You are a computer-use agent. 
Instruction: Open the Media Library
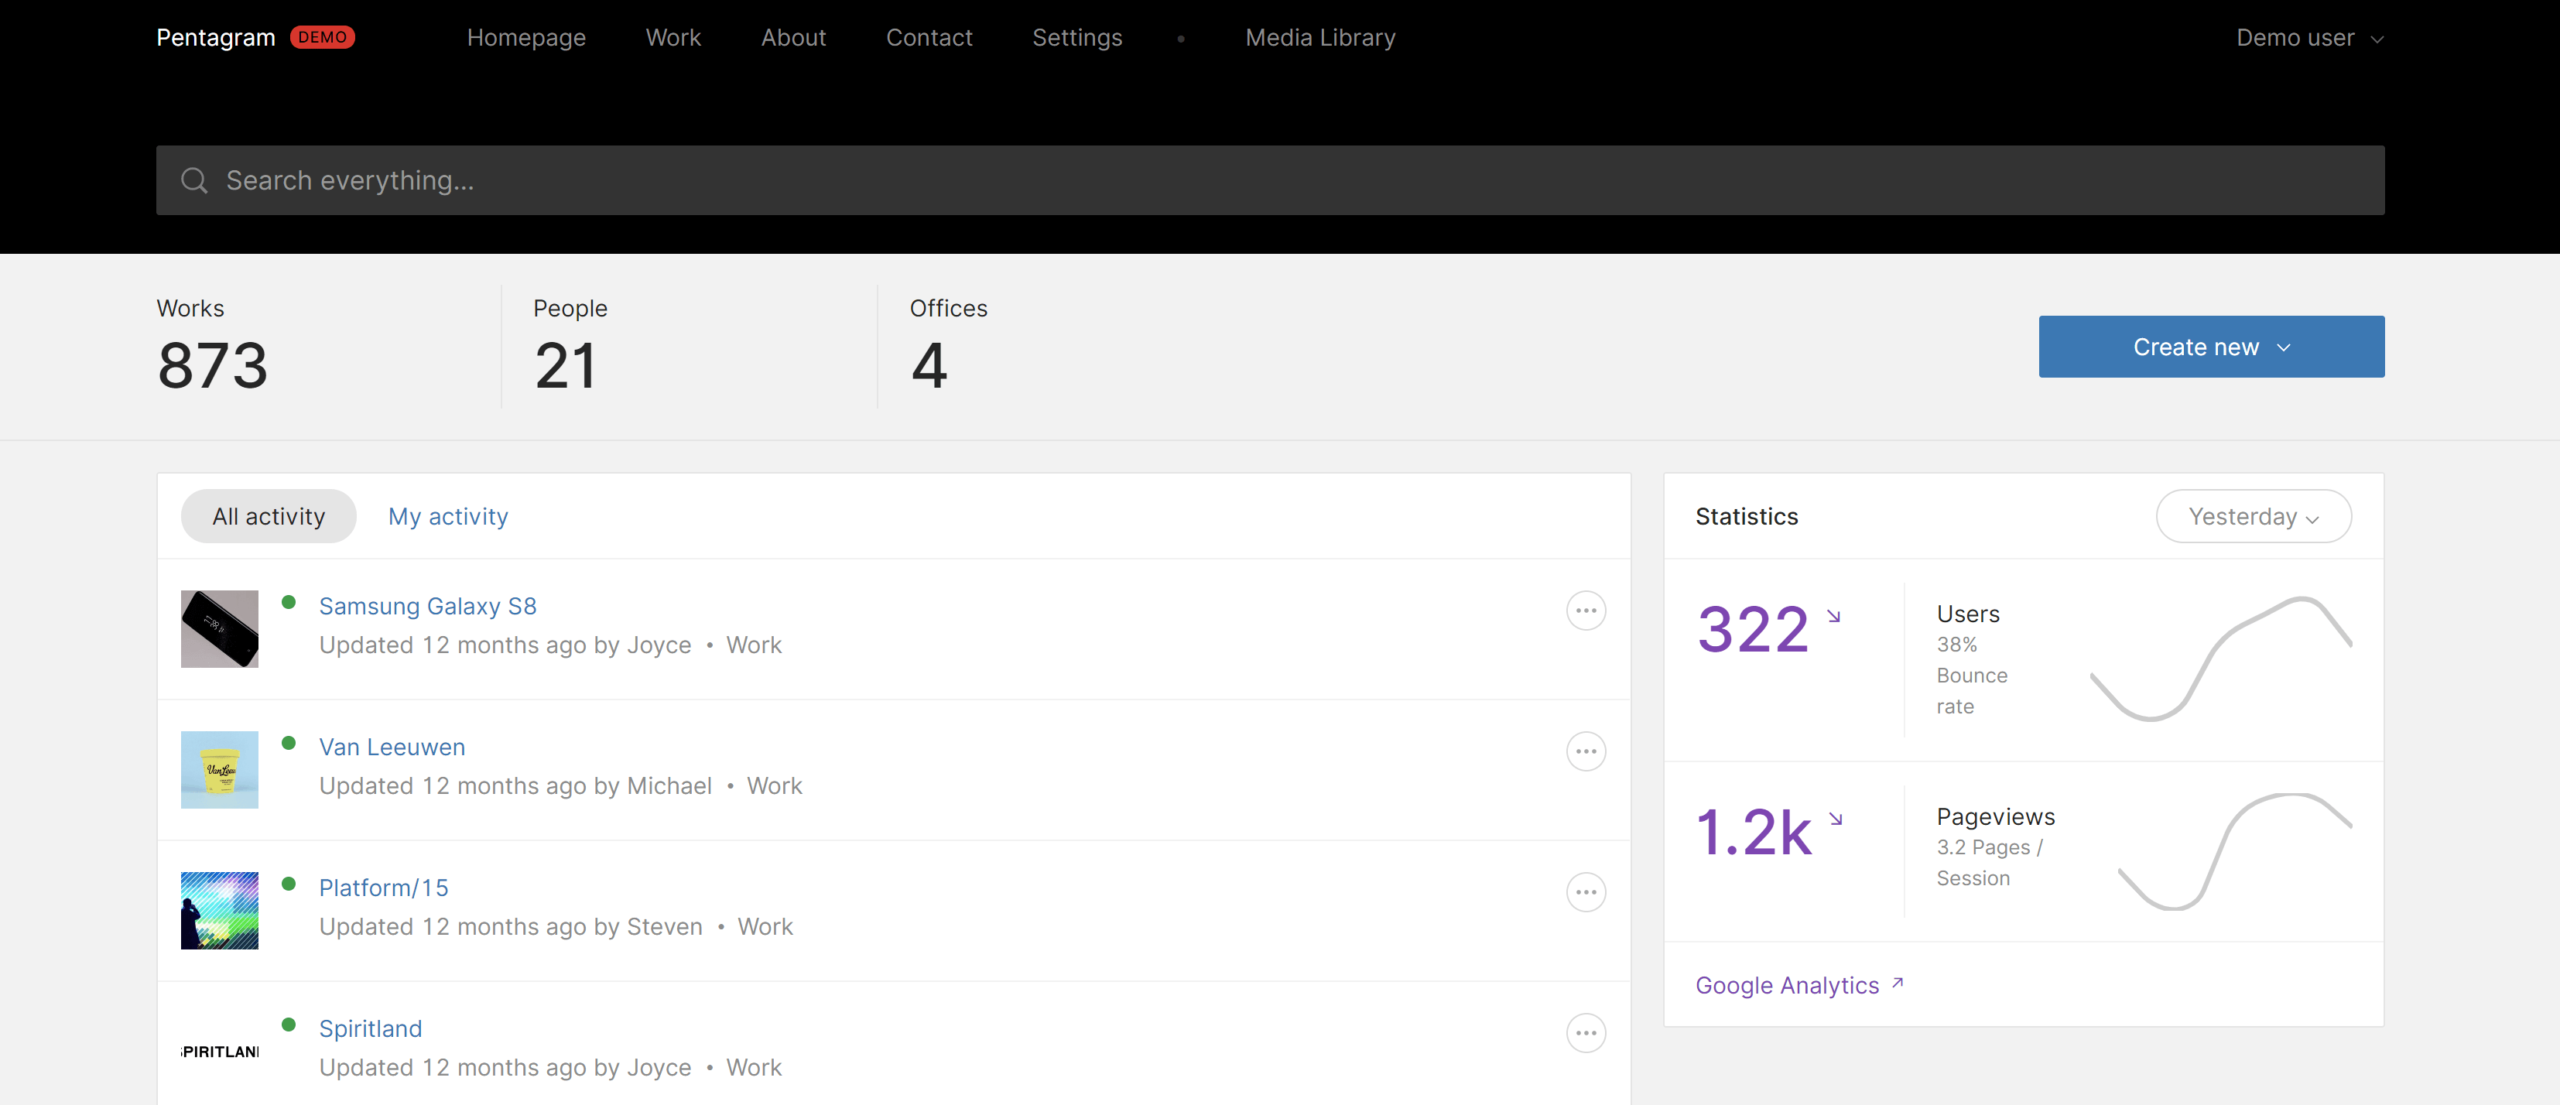tap(1320, 38)
